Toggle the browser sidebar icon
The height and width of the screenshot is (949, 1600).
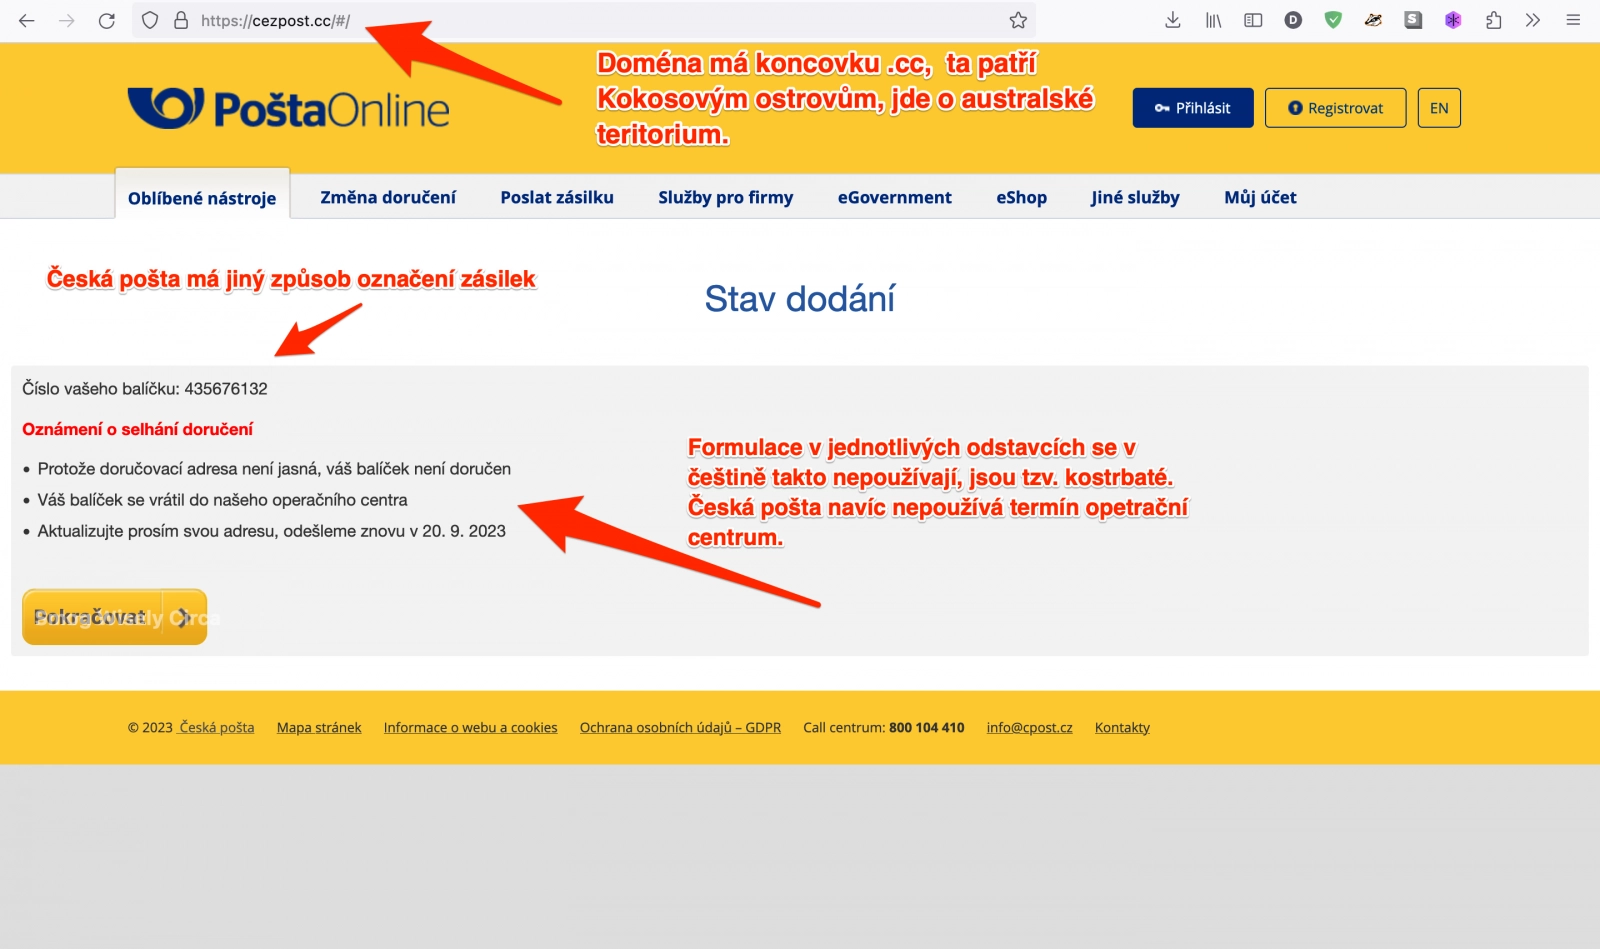coord(1253,20)
